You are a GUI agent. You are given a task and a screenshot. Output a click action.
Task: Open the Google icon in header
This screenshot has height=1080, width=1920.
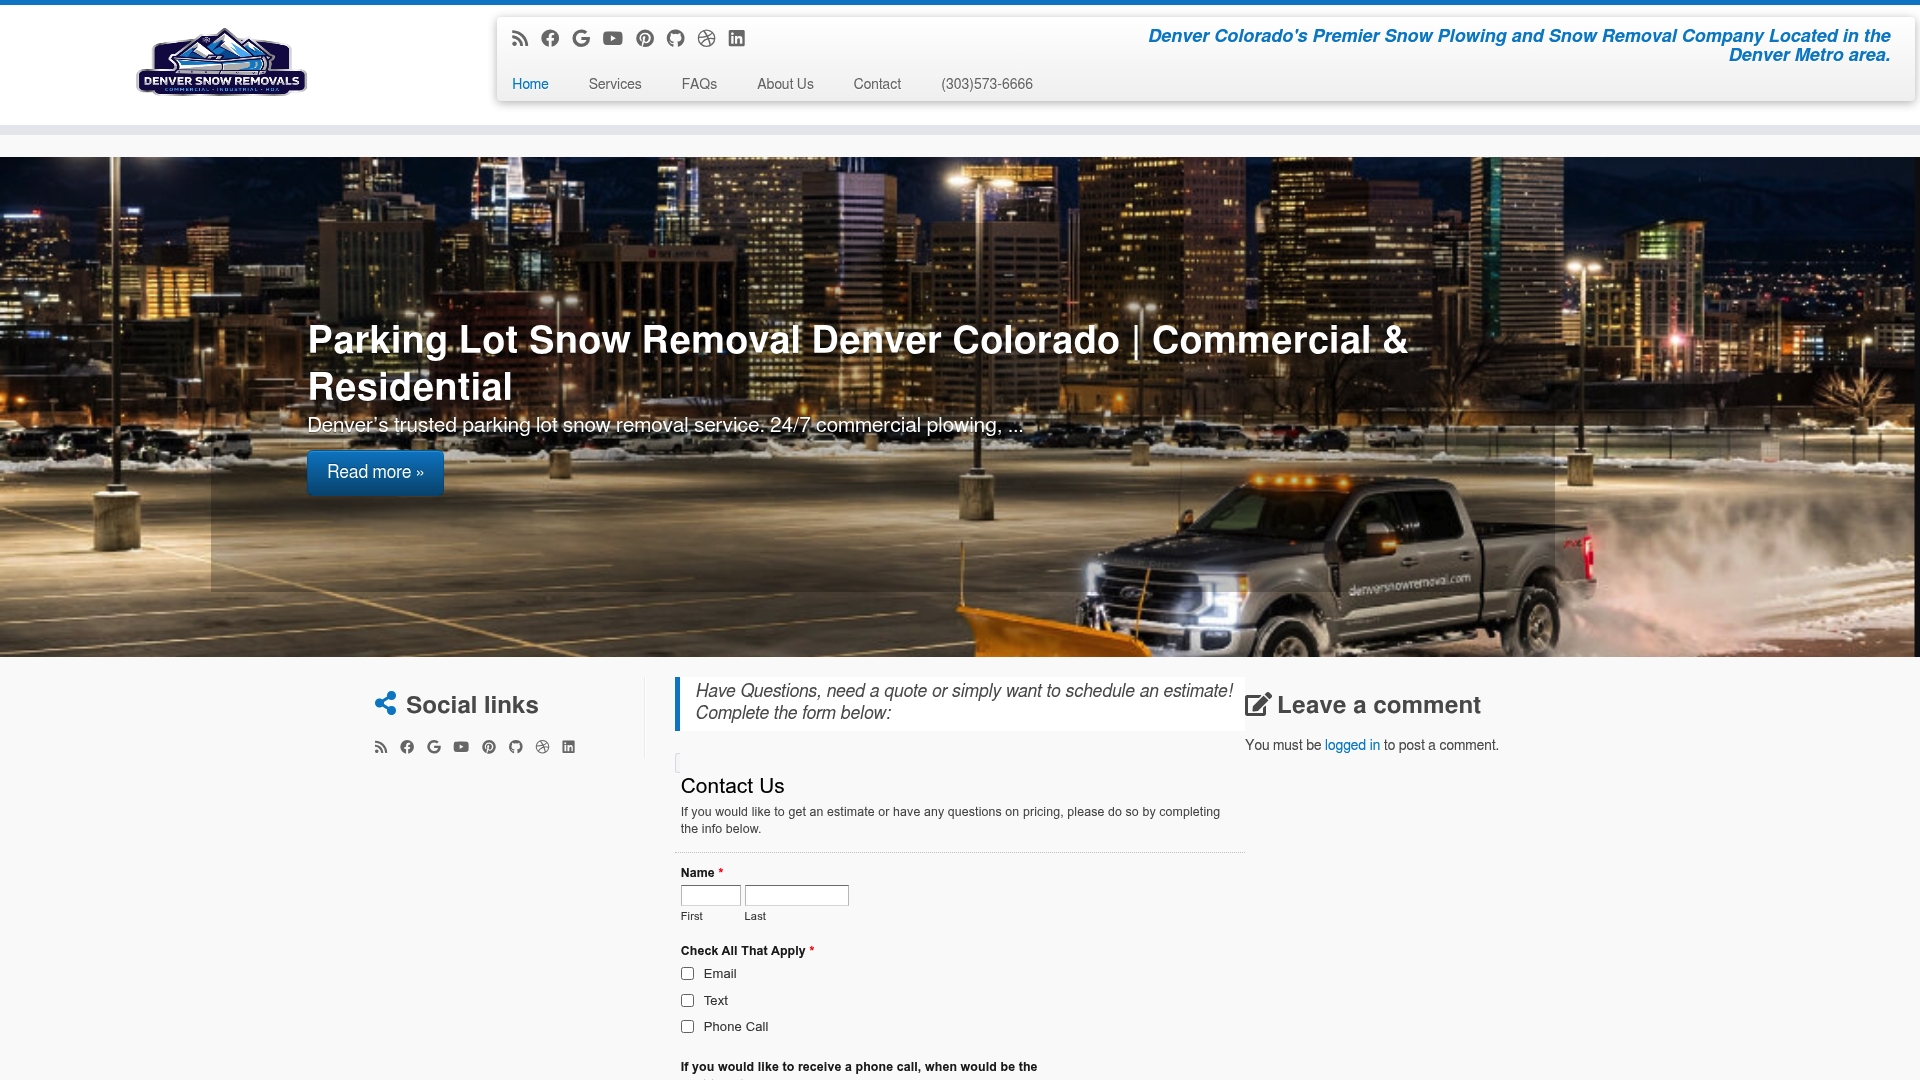point(581,38)
